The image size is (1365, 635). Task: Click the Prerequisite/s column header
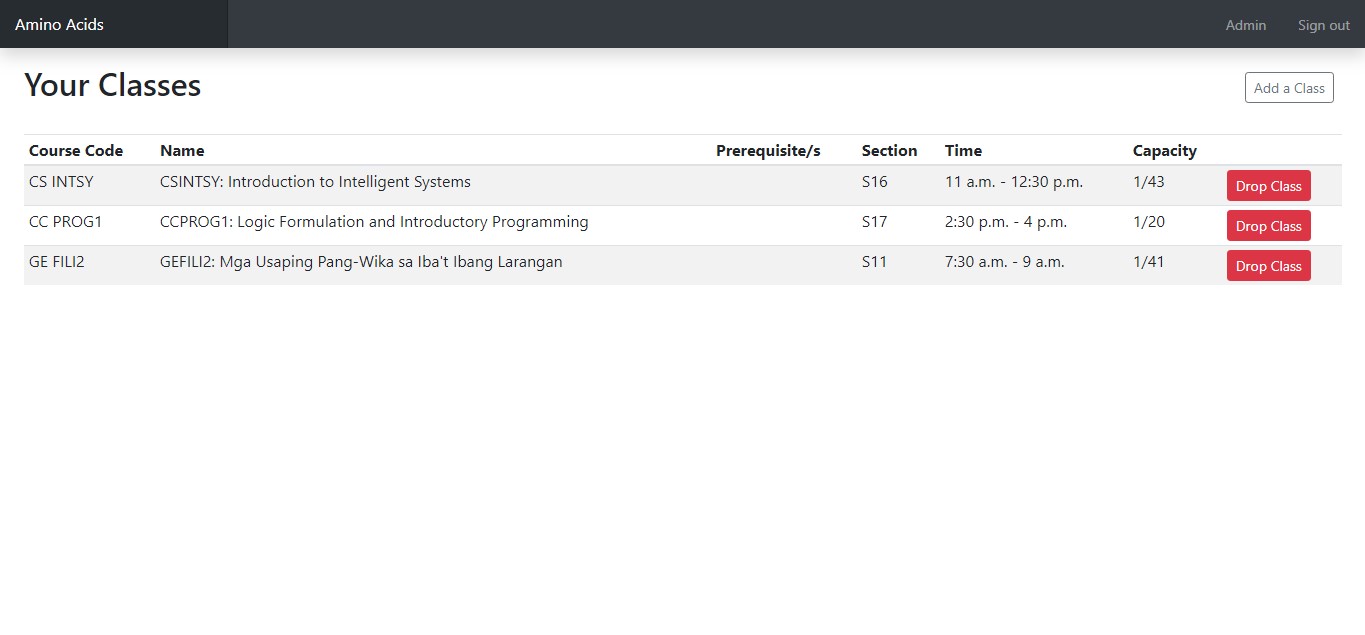tap(768, 150)
